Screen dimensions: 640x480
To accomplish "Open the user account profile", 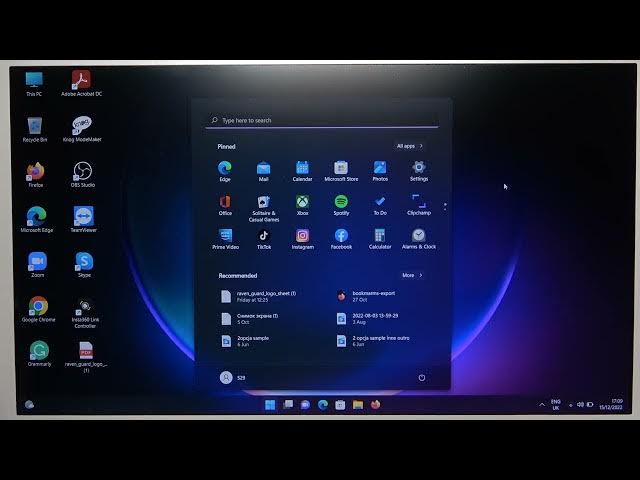I will 232,378.
